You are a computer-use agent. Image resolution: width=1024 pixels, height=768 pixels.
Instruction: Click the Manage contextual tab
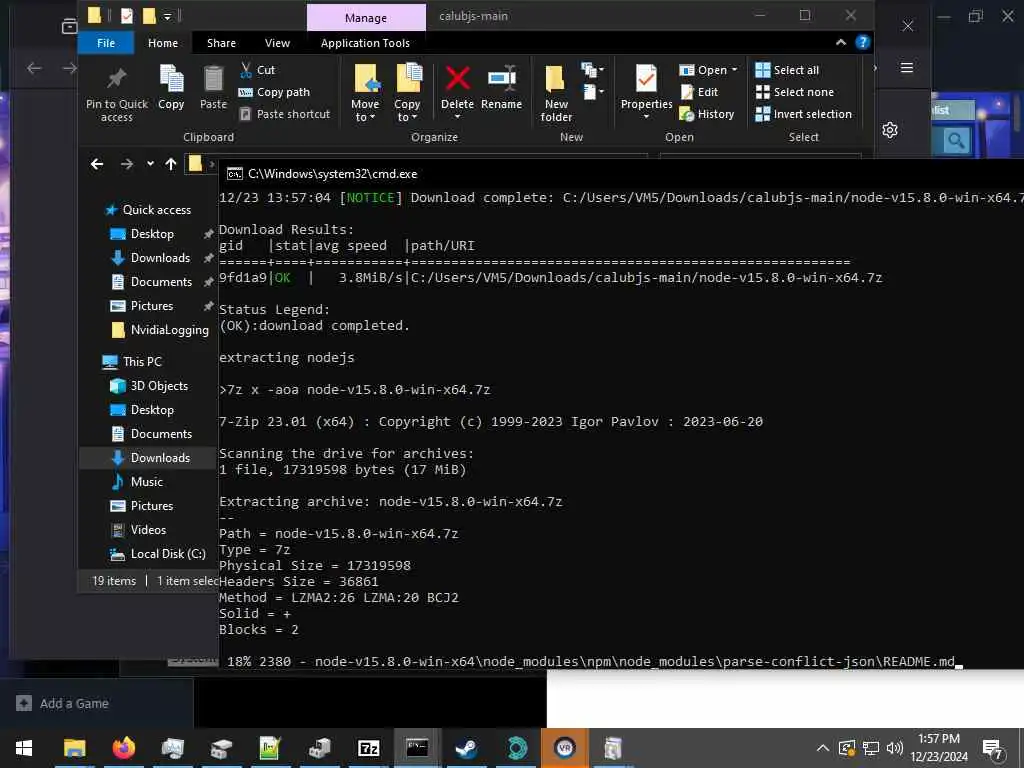tap(366, 18)
